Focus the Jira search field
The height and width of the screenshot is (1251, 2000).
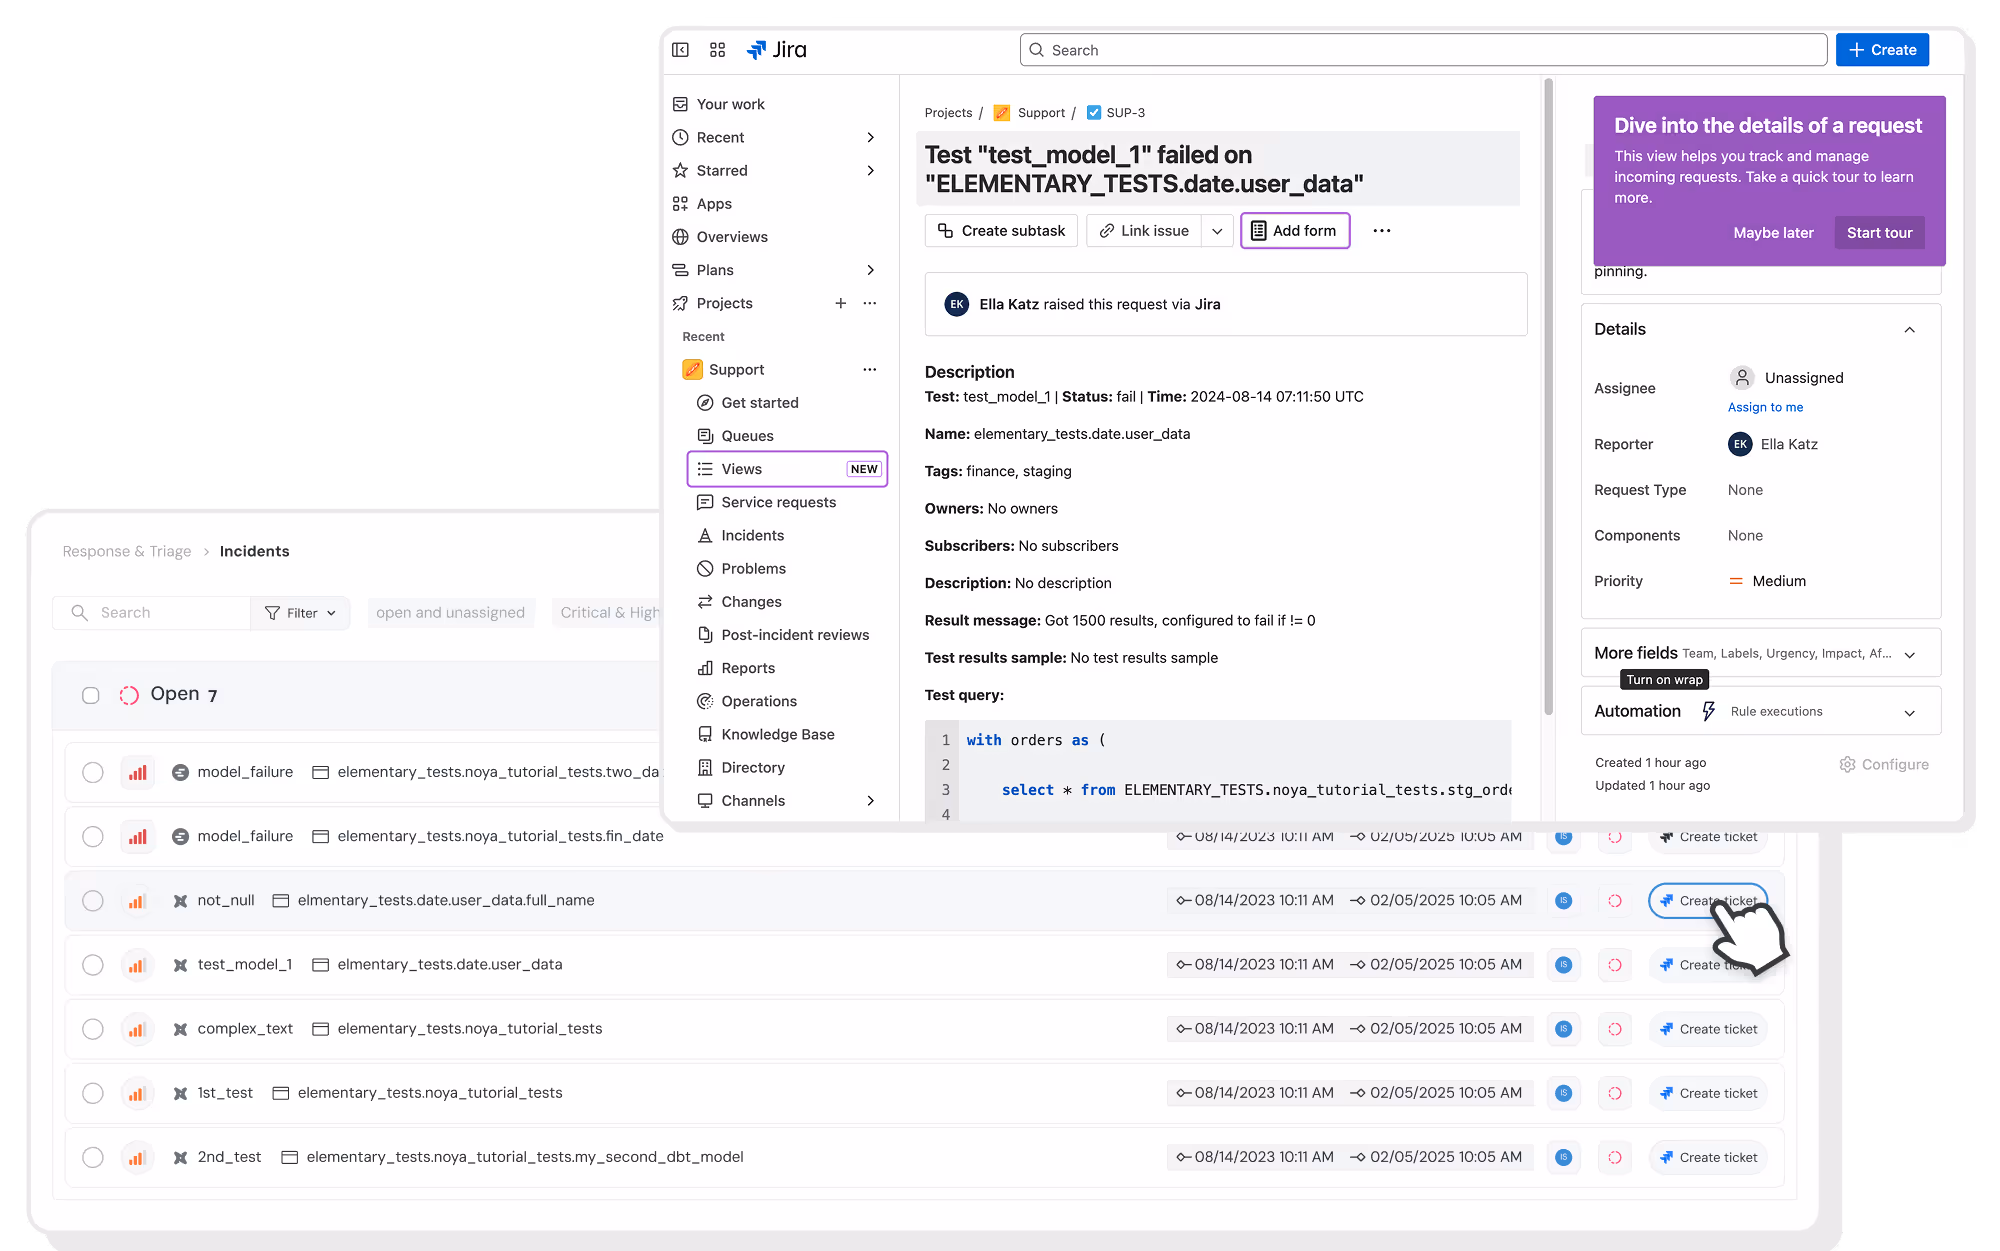pyautogui.click(x=1423, y=50)
